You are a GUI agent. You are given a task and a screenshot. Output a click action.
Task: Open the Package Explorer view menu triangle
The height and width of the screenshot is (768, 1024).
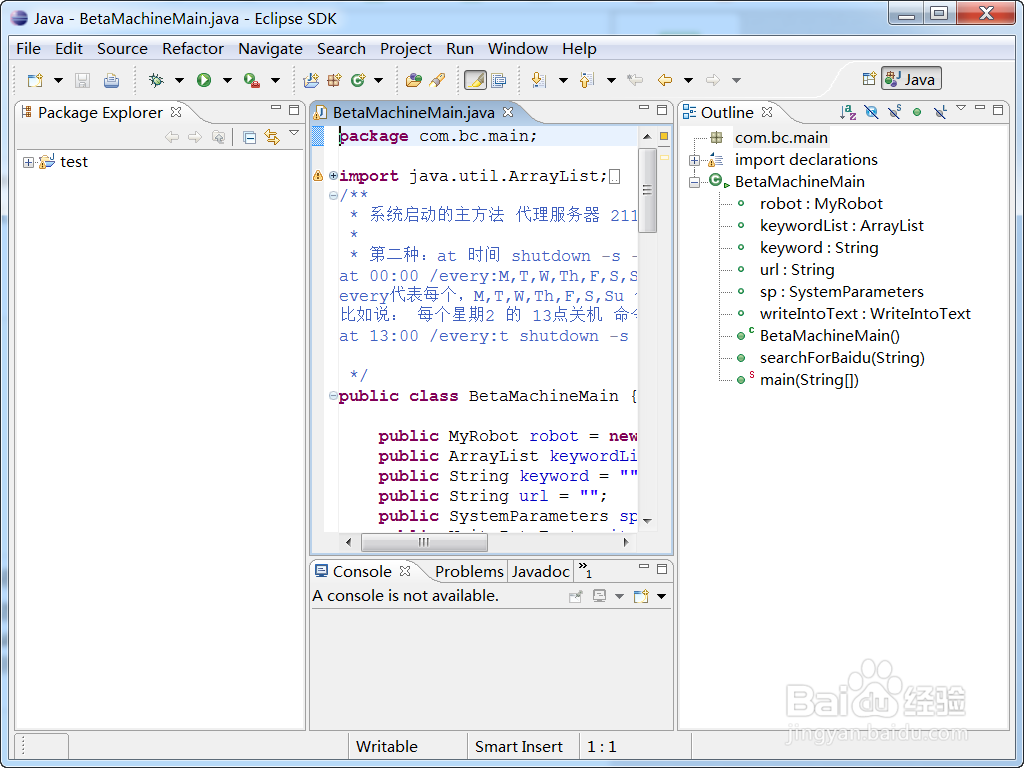(294, 133)
